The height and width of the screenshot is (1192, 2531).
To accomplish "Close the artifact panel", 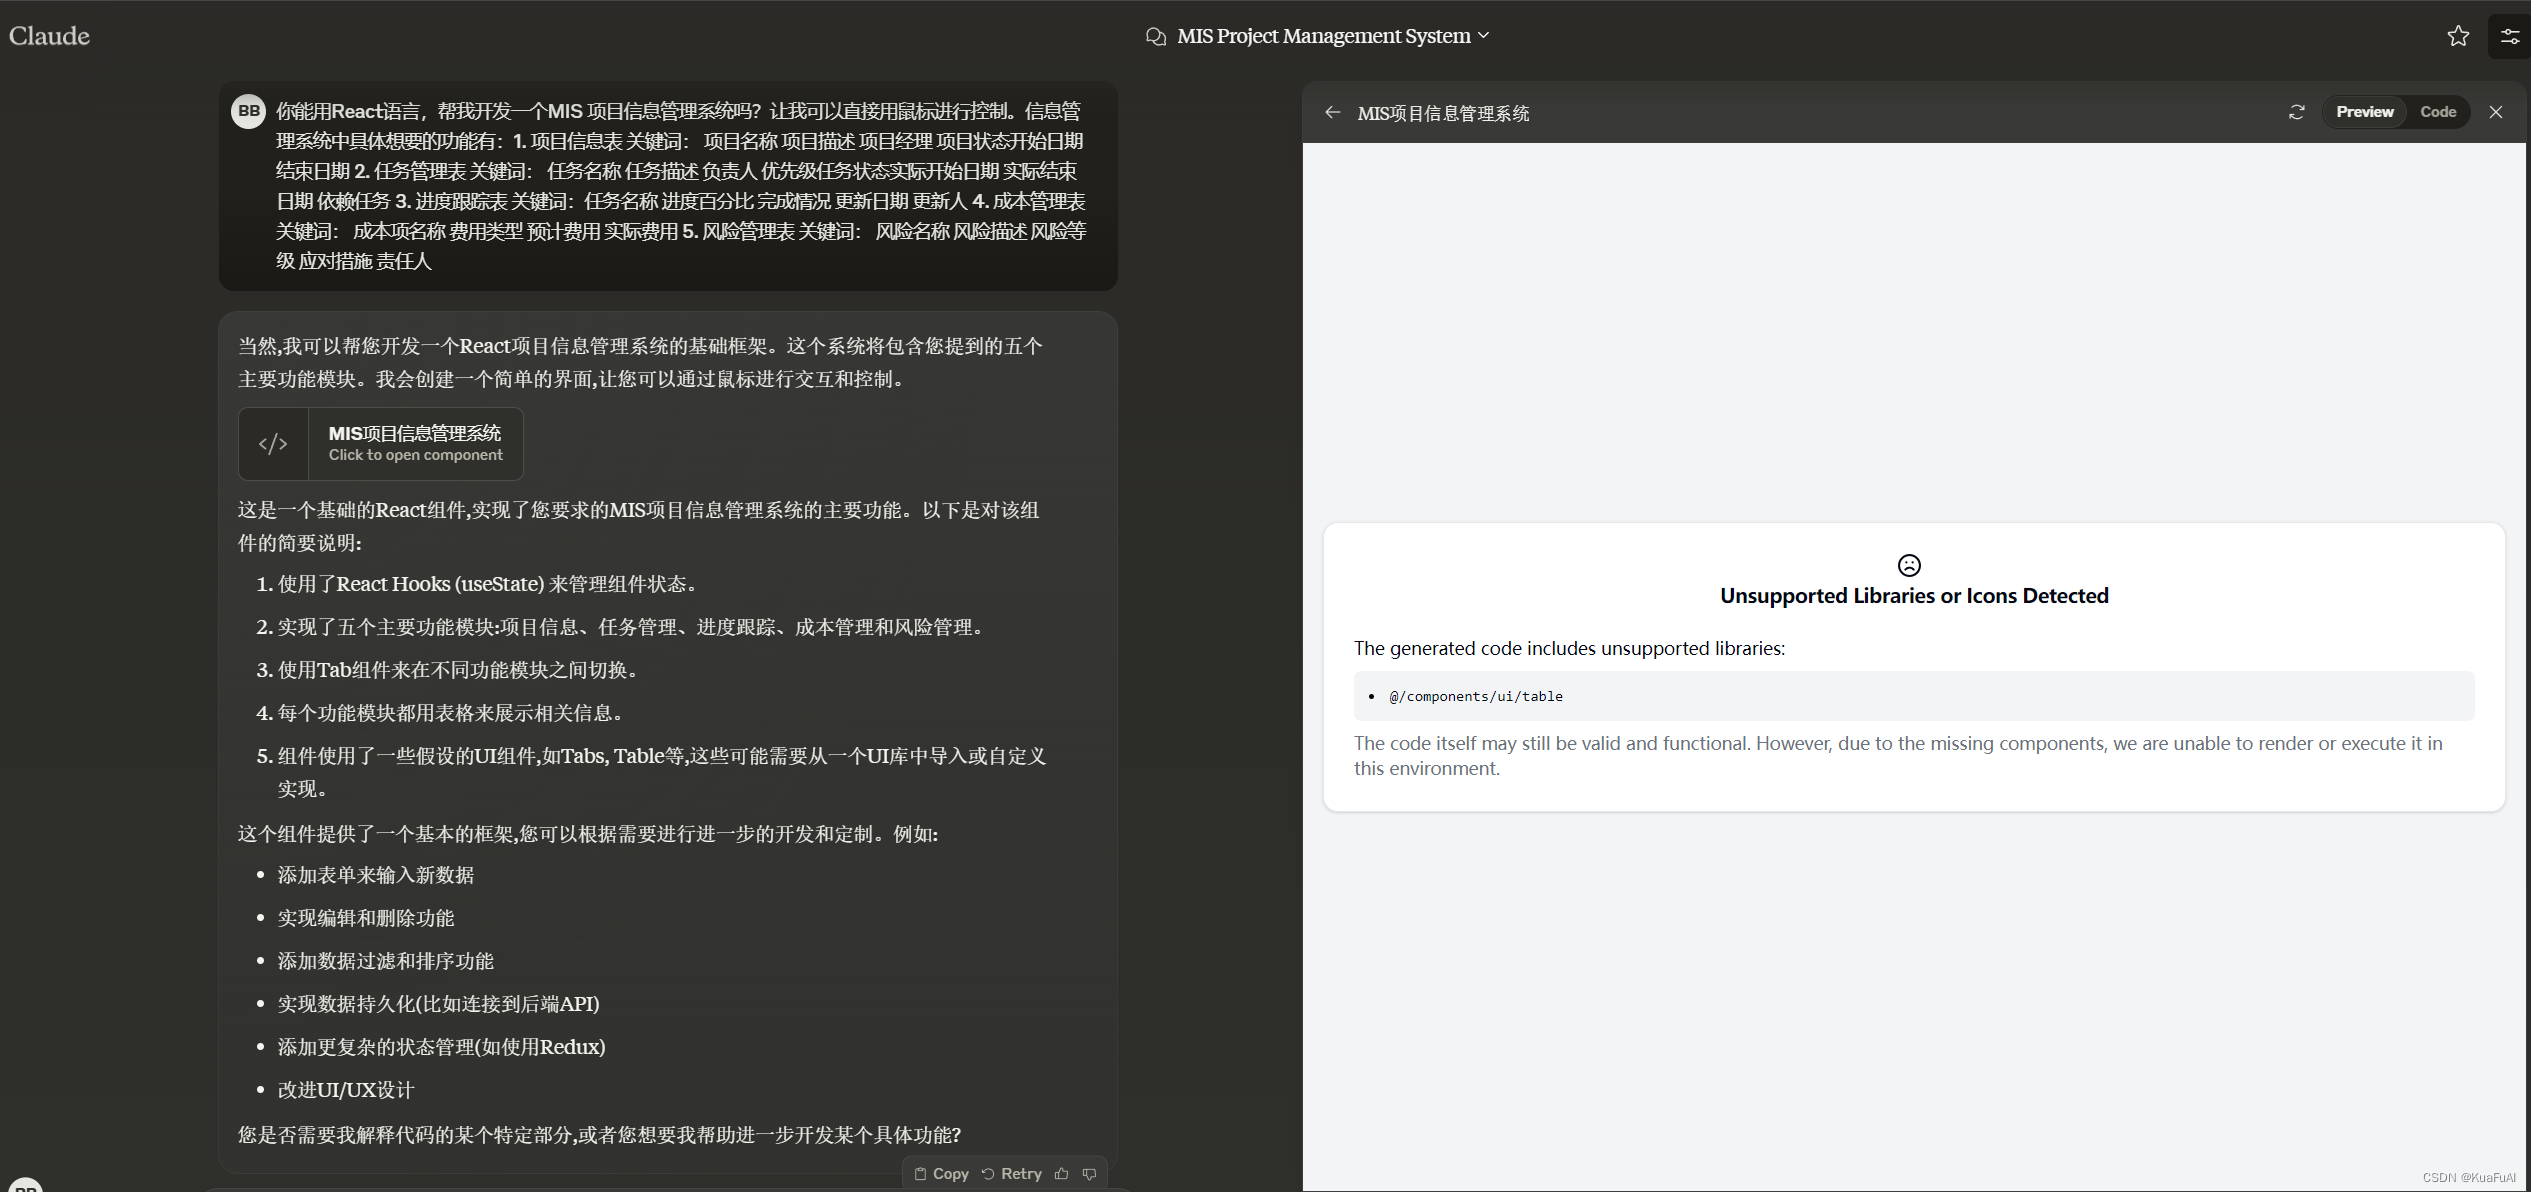I will [x=2496, y=112].
